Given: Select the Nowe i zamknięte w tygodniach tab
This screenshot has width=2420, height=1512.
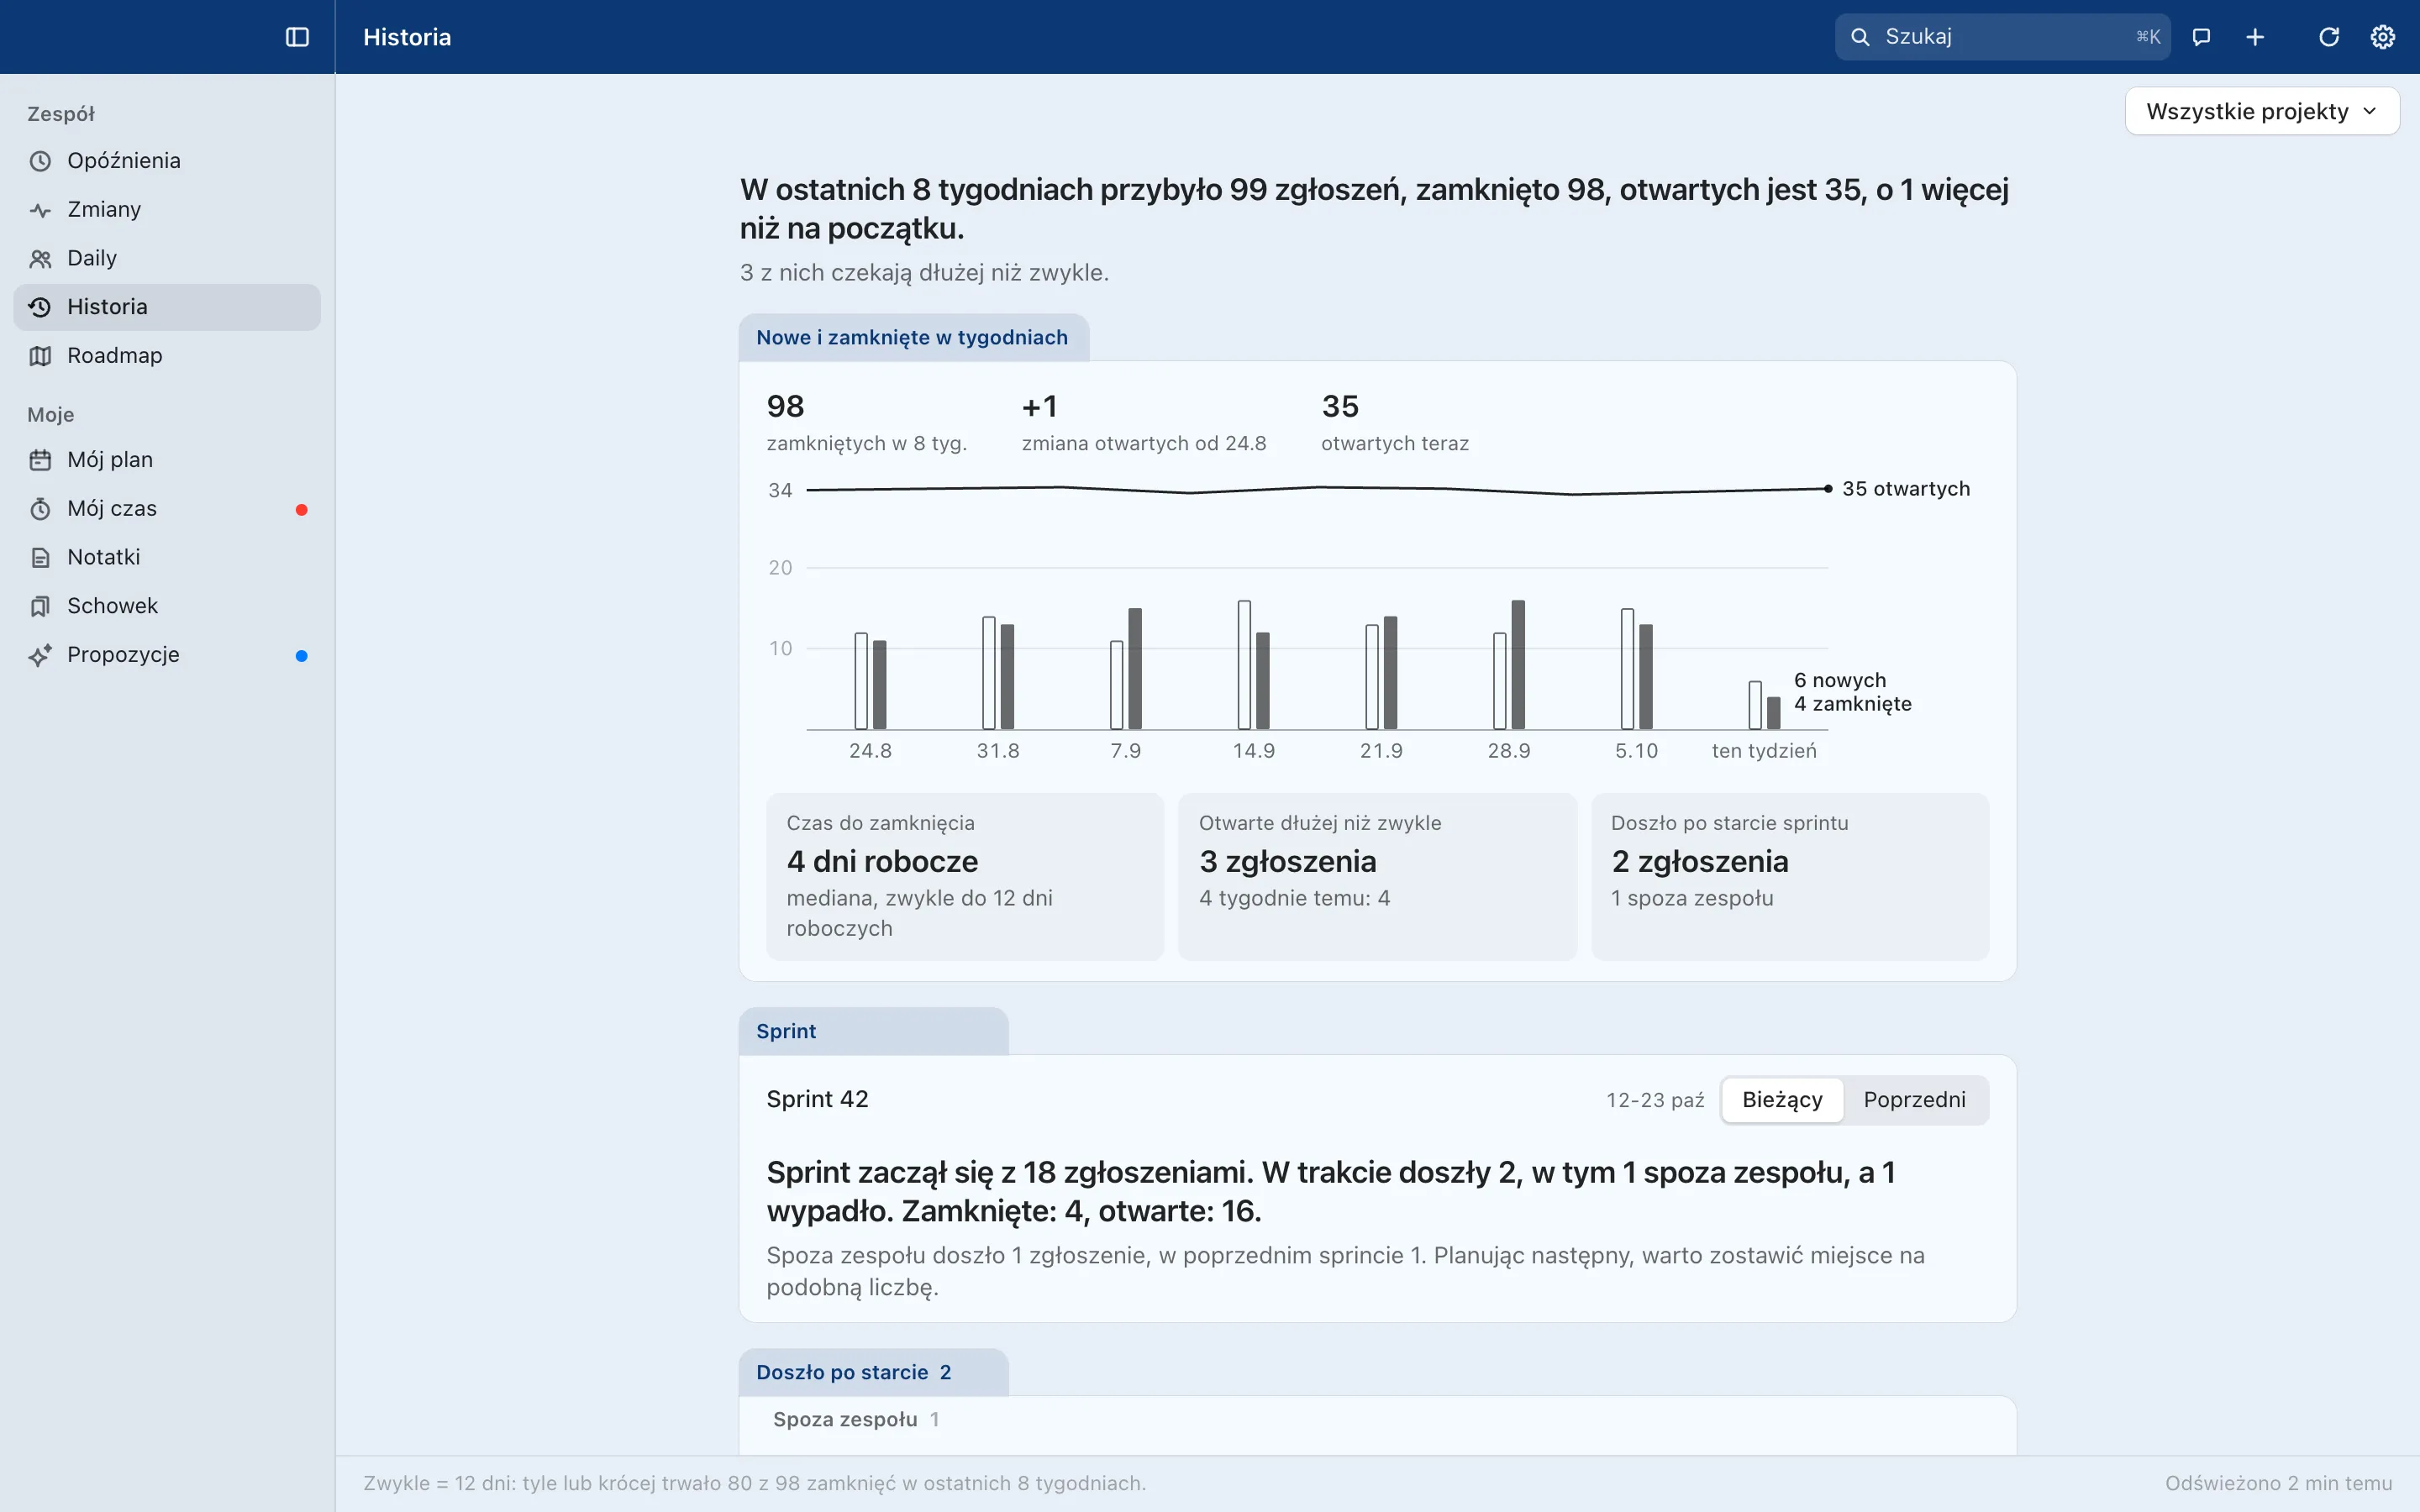Looking at the screenshot, I should (x=913, y=338).
